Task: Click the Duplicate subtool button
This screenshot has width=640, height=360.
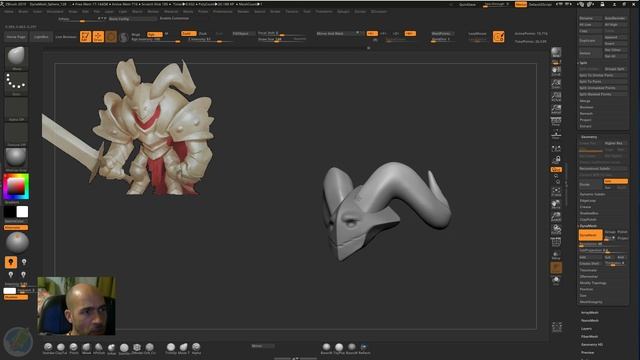Action: tap(590, 41)
